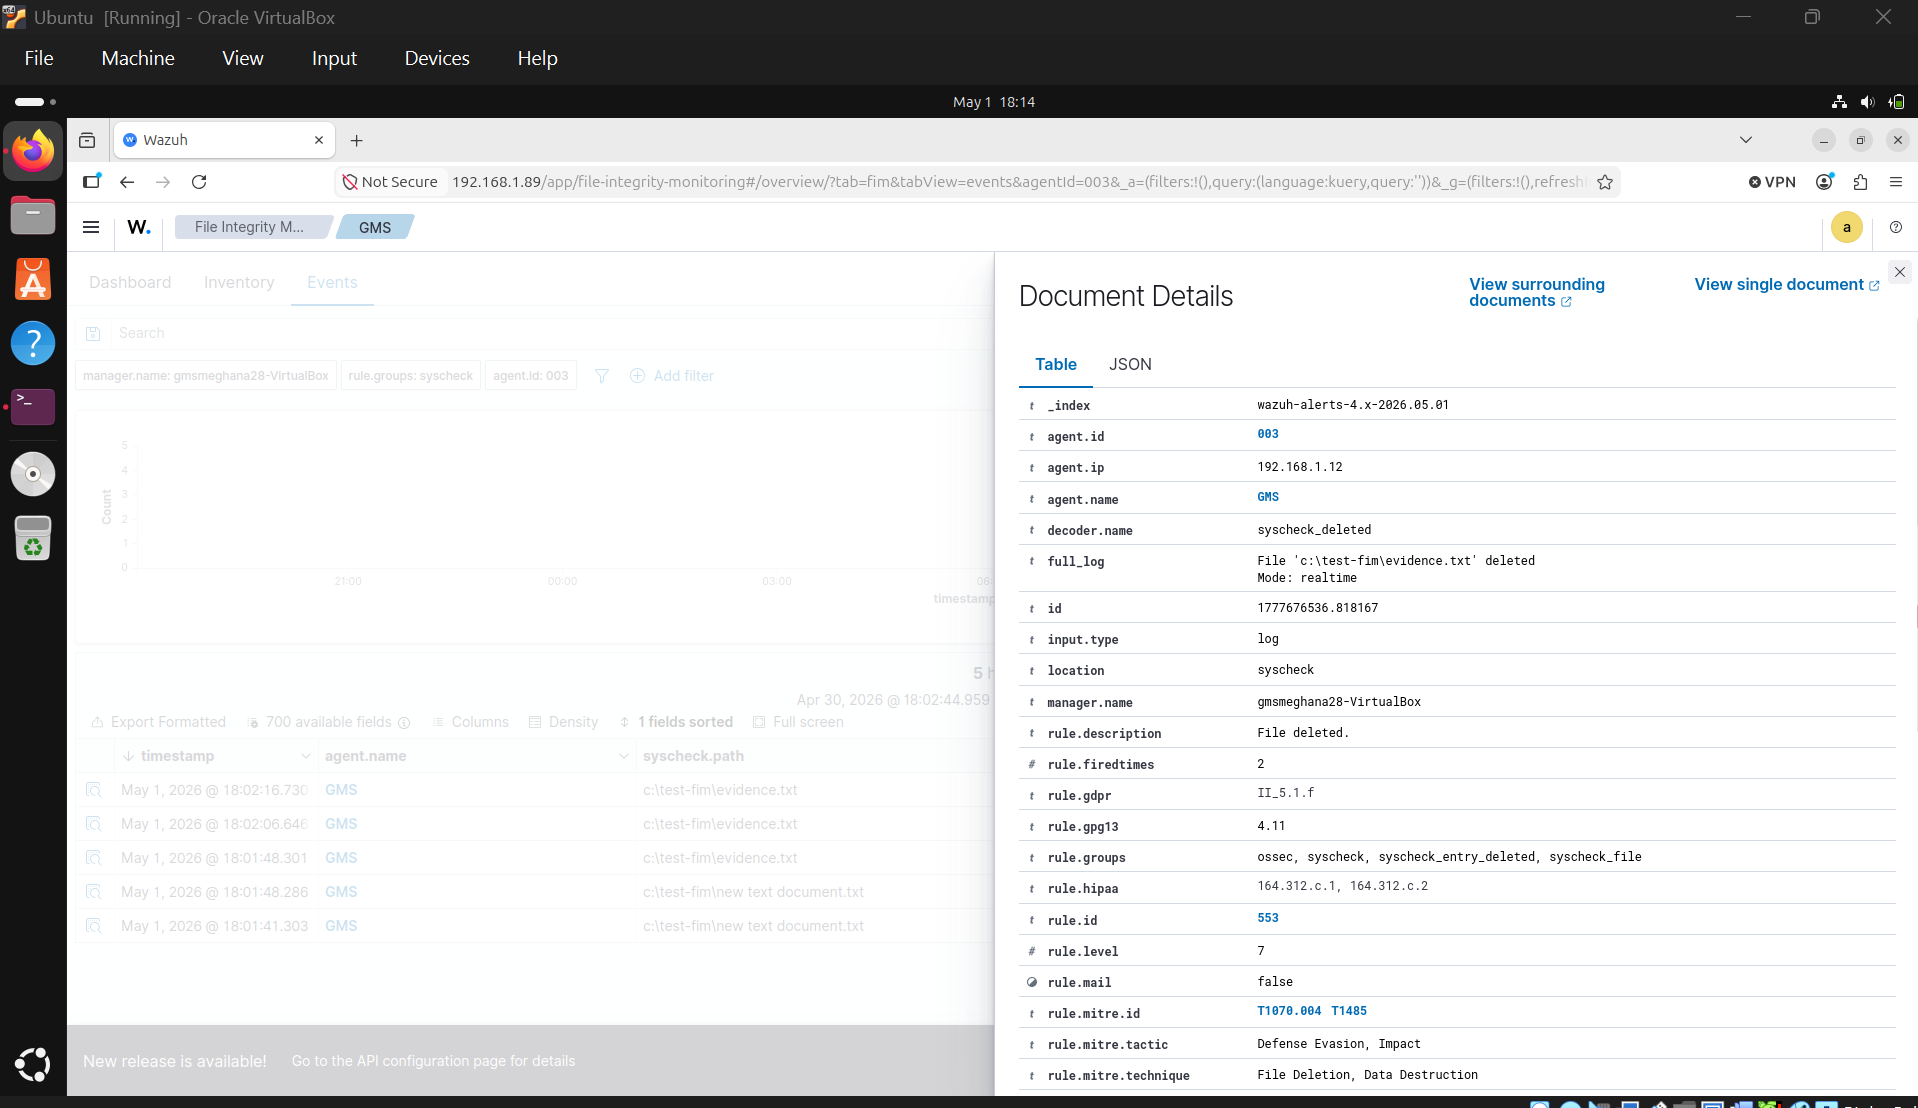This screenshot has width=1918, height=1108.
Task: Launch Ubuntu Software from the dock
Action: point(33,279)
